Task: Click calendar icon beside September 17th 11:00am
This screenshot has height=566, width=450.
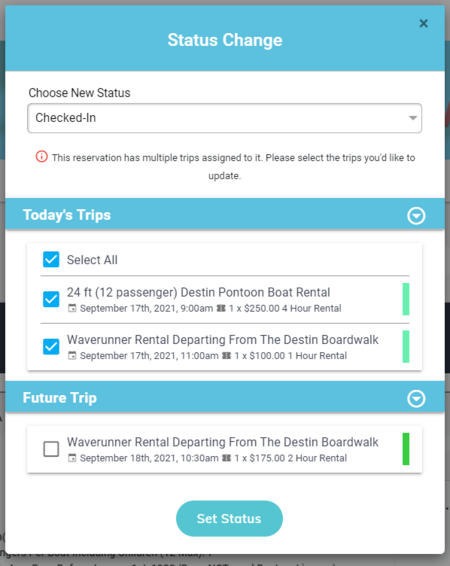Action: [x=72, y=356]
